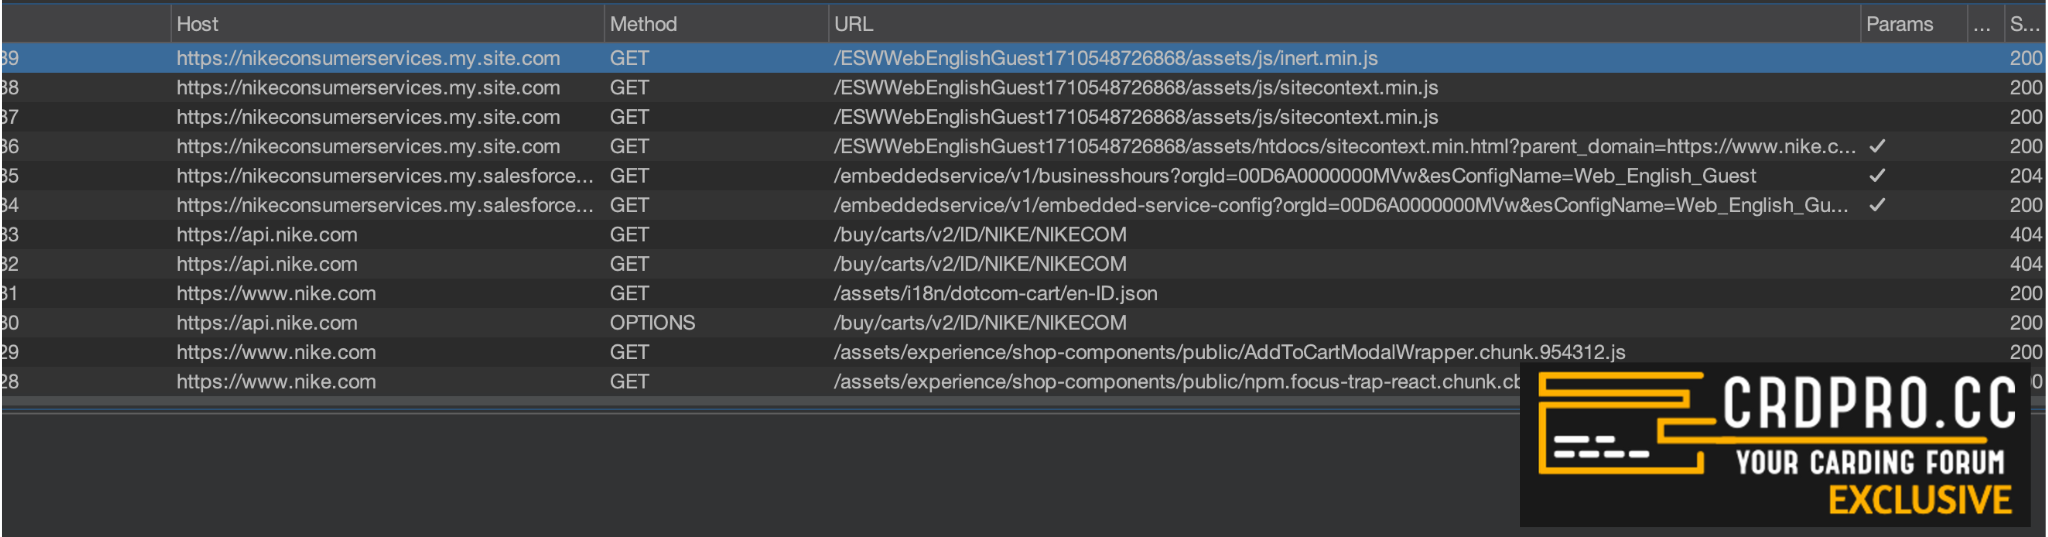
Task: Select the embedded-service-config request URL
Action: [x=1341, y=205]
